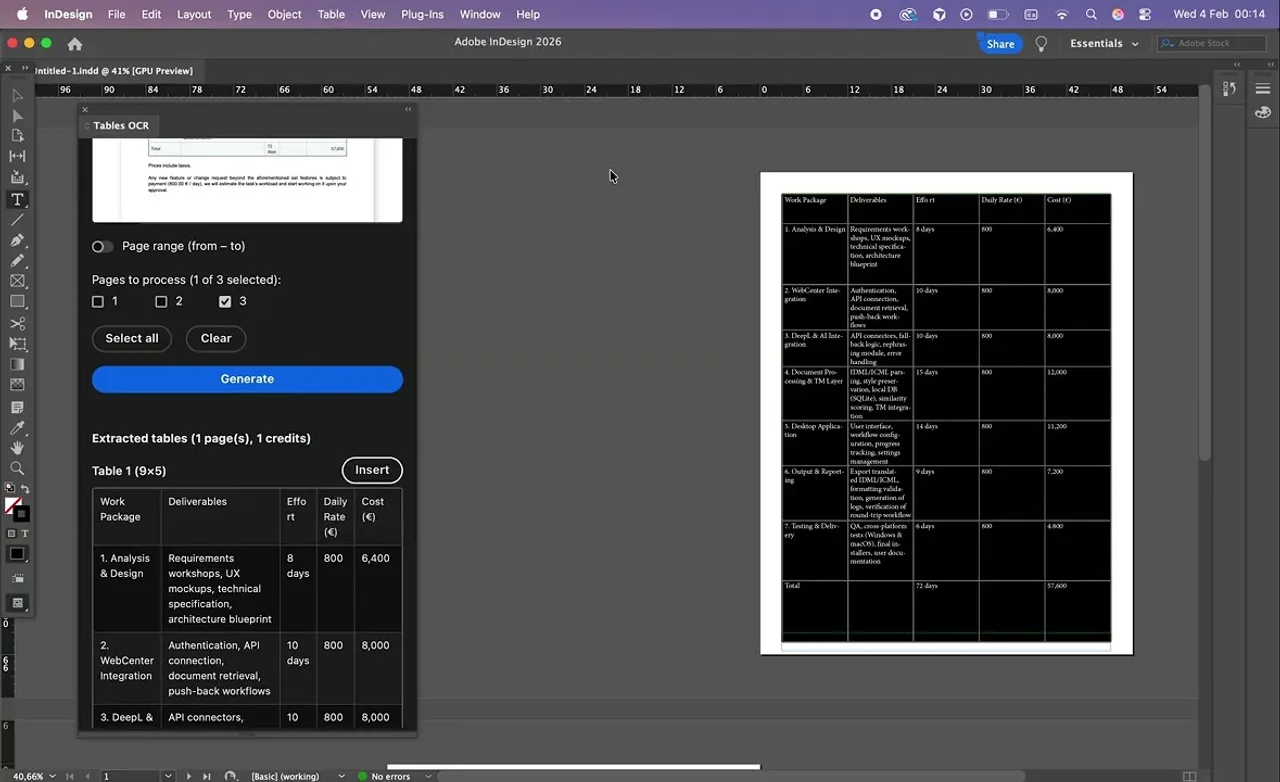The height and width of the screenshot is (782, 1280).
Task: Pick the Eyedropper tool
Action: (17, 428)
